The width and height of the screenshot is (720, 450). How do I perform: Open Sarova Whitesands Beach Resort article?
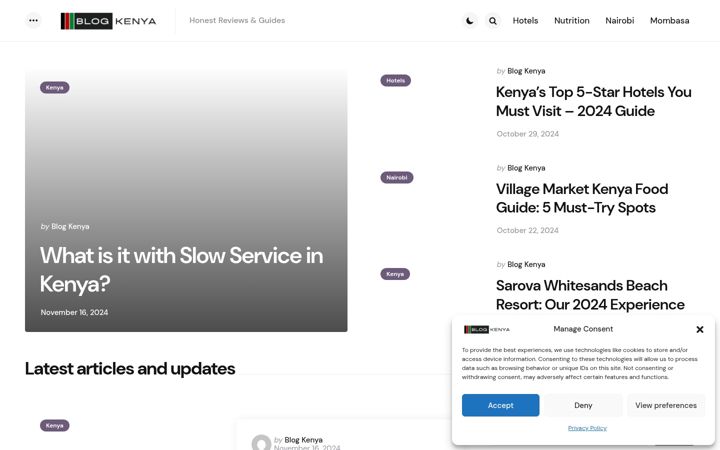point(590,295)
